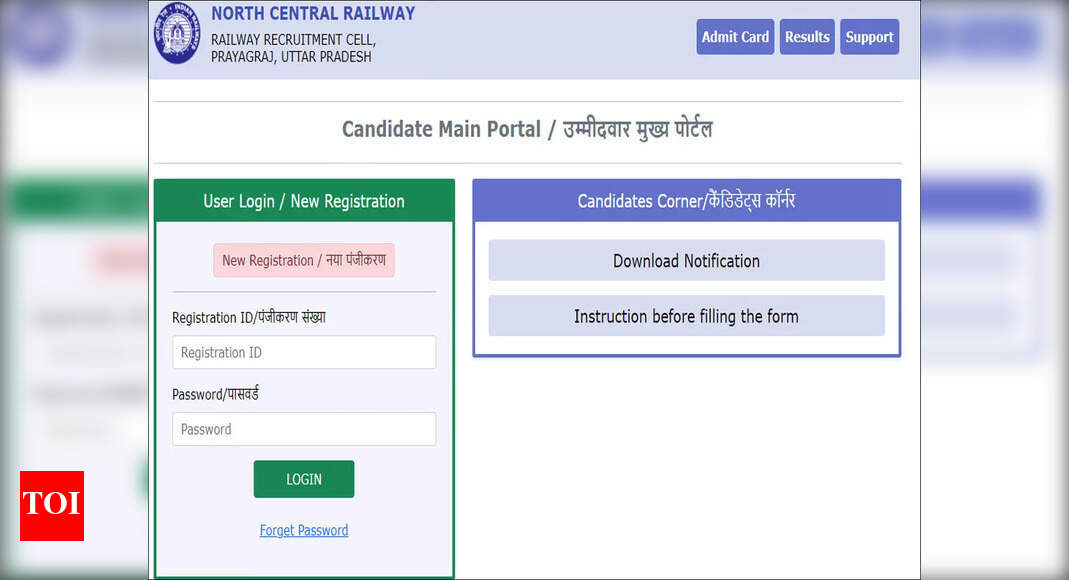1069x580 pixels.
Task: Click the PRAYAGRAJ, UTTAR PRADESH text line
Action: [x=291, y=57]
